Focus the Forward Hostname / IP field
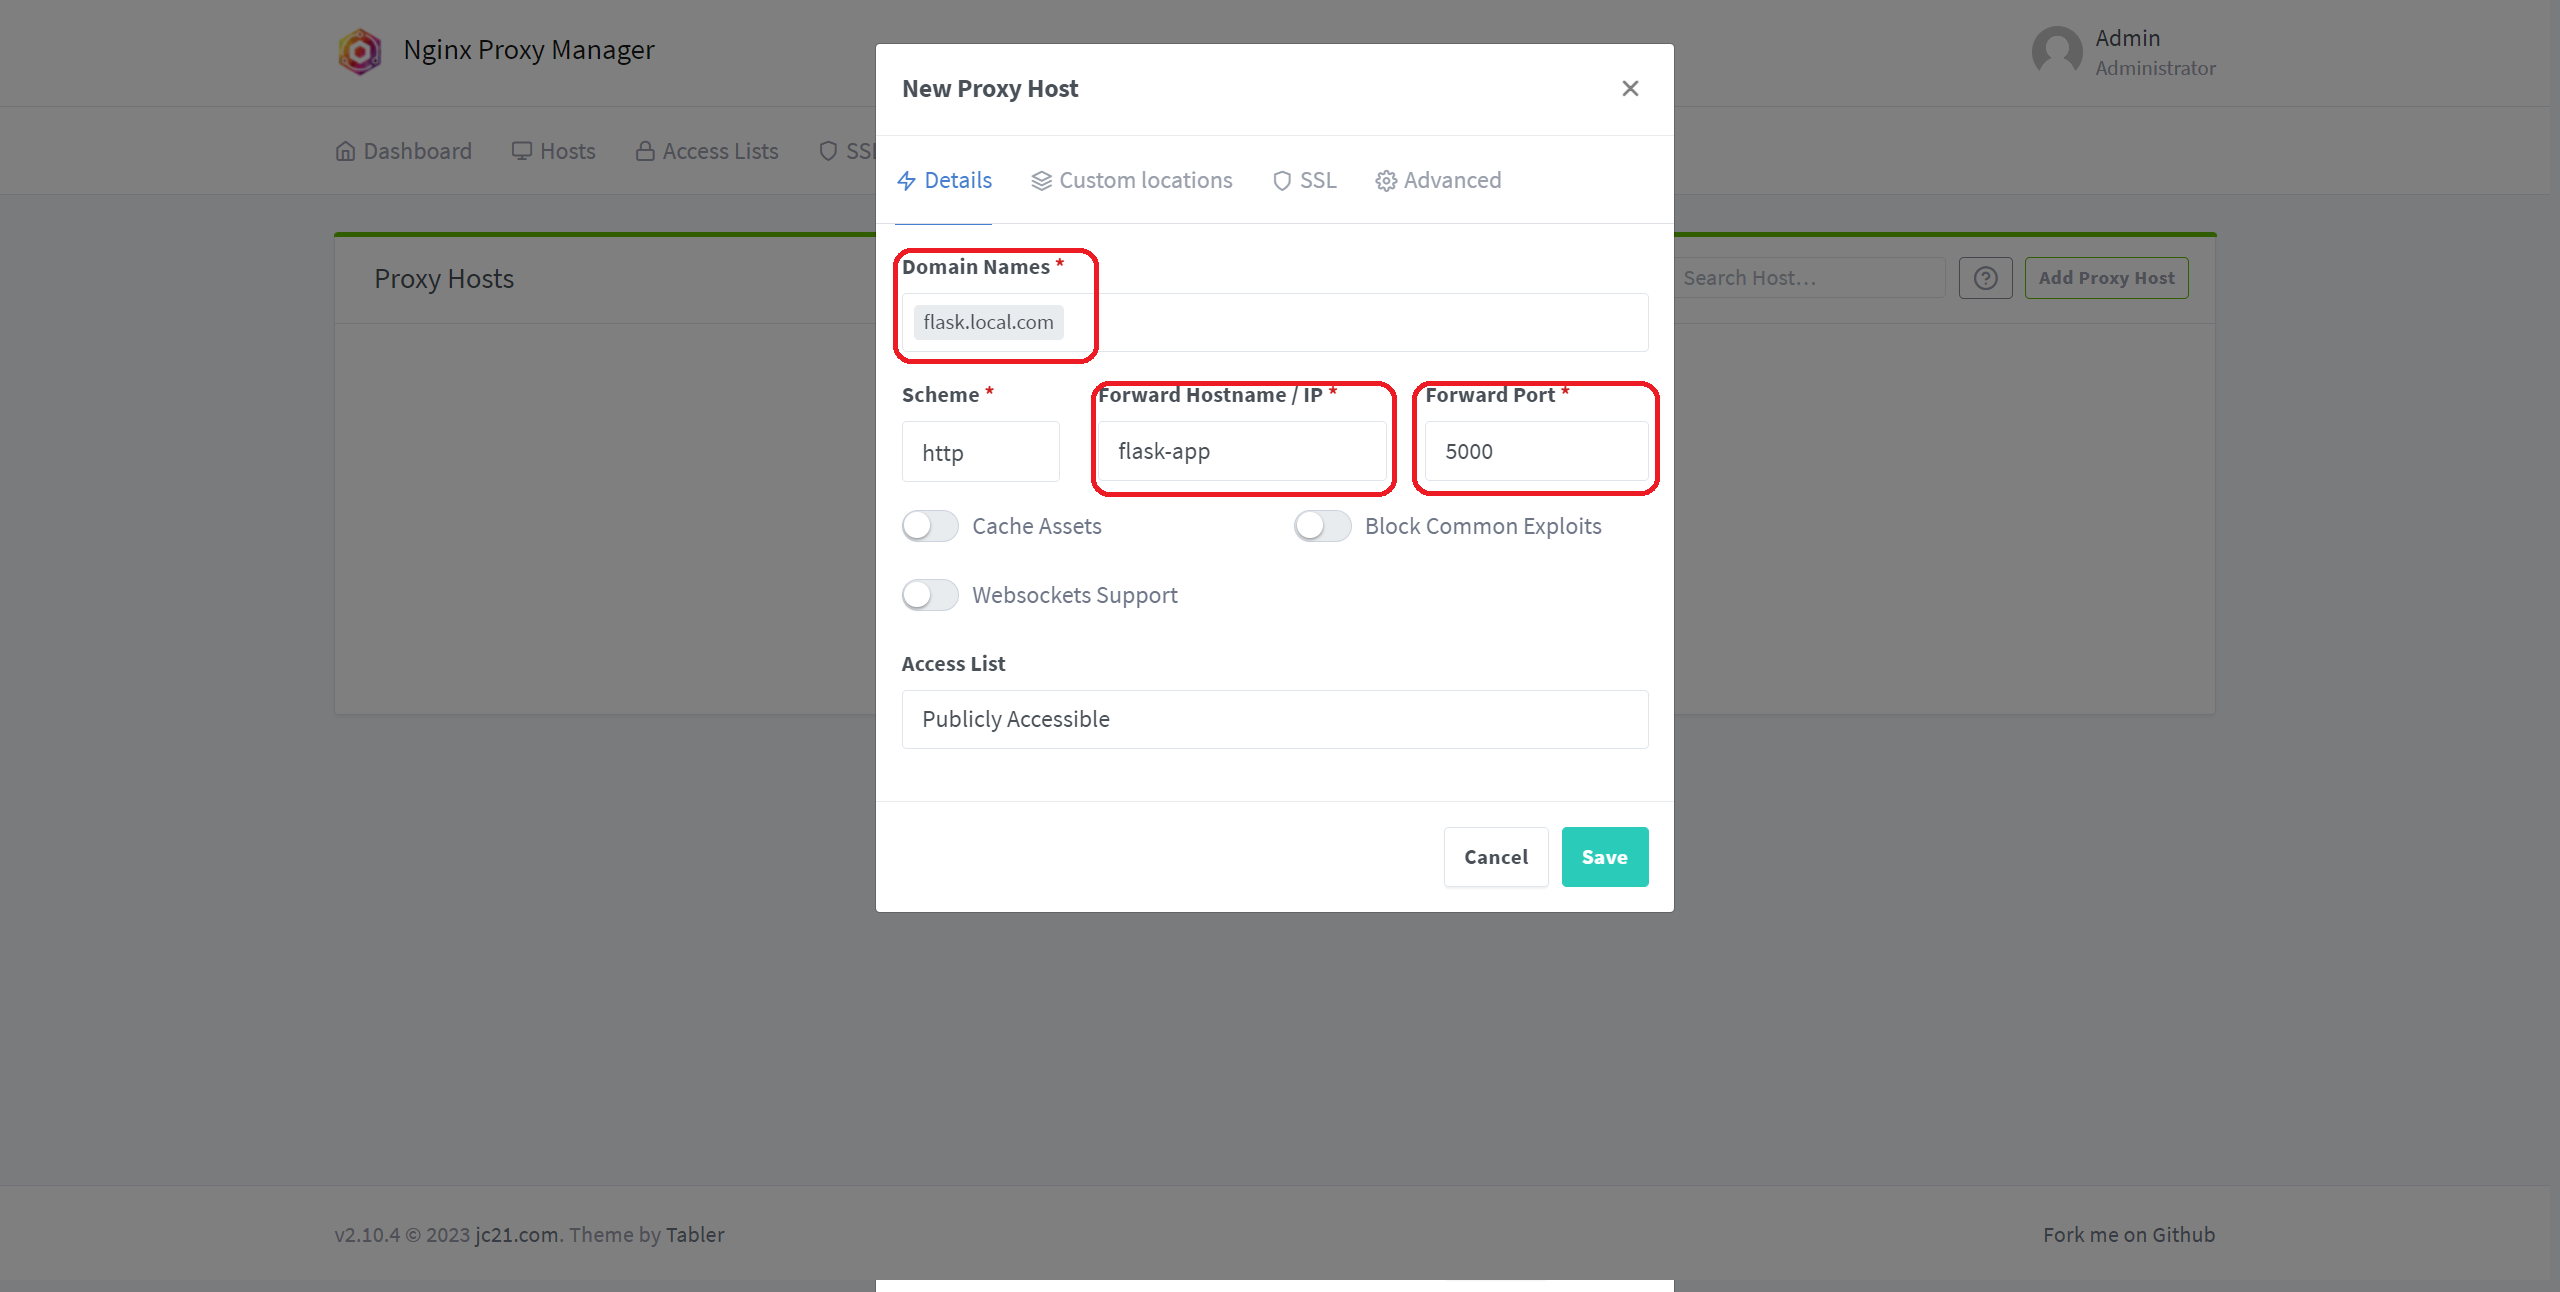The height and width of the screenshot is (1292, 2560). [1242, 452]
